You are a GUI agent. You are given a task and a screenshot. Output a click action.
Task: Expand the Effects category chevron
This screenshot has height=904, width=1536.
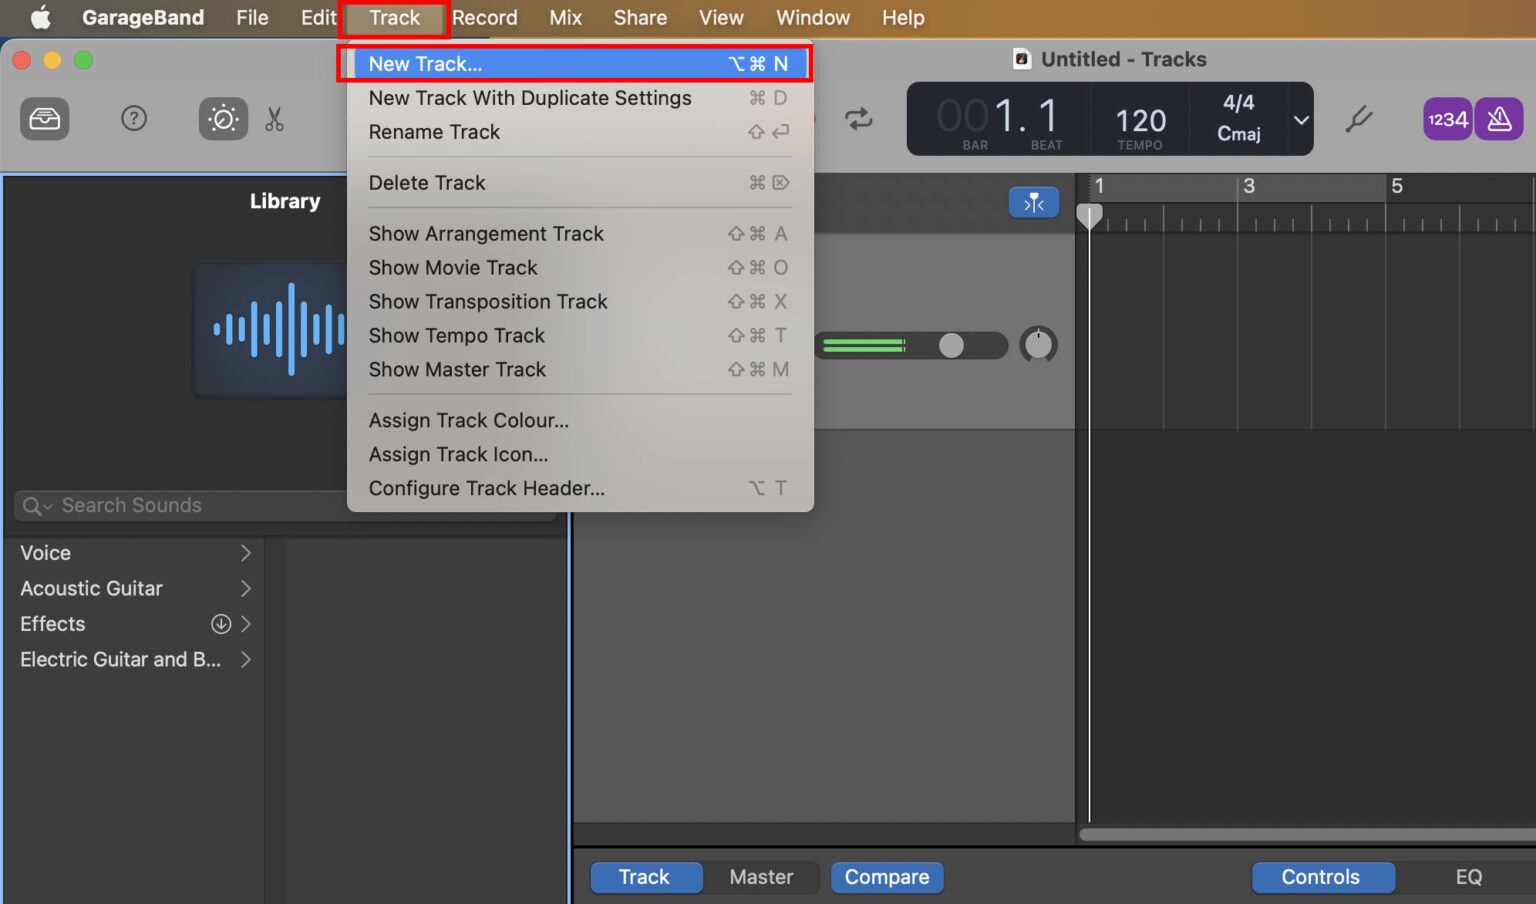coord(246,624)
